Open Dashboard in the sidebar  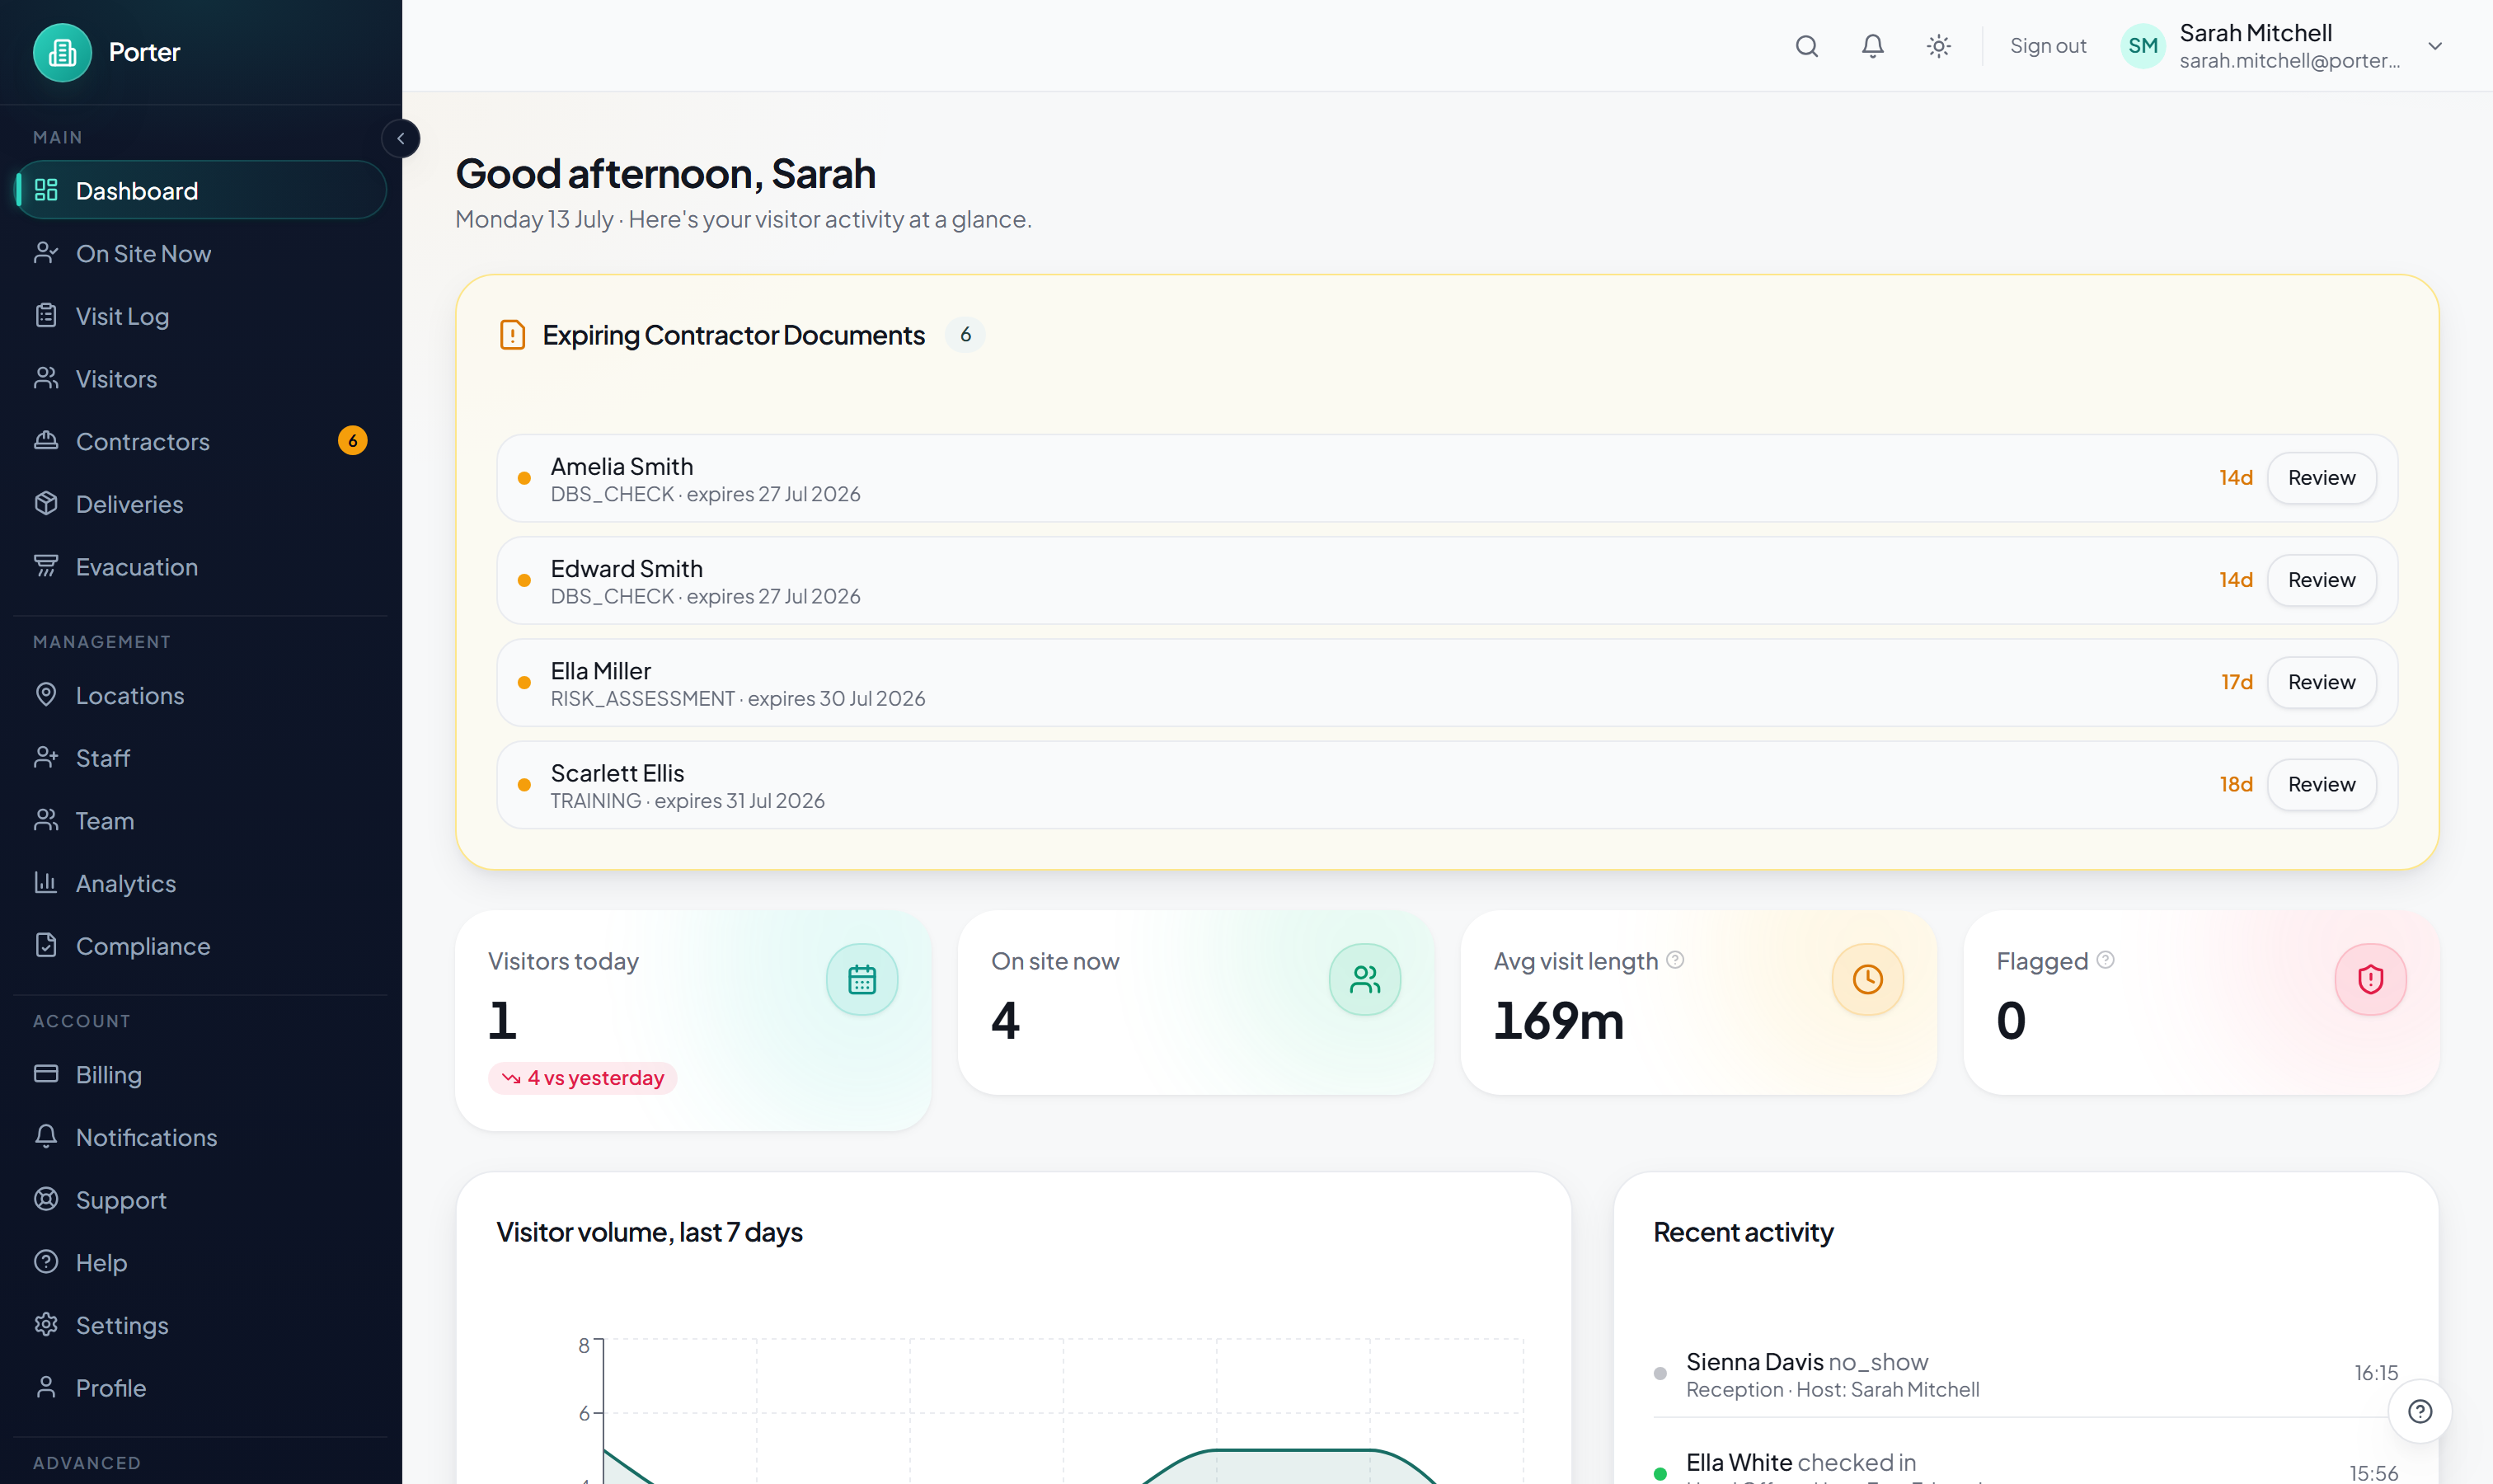coord(201,190)
